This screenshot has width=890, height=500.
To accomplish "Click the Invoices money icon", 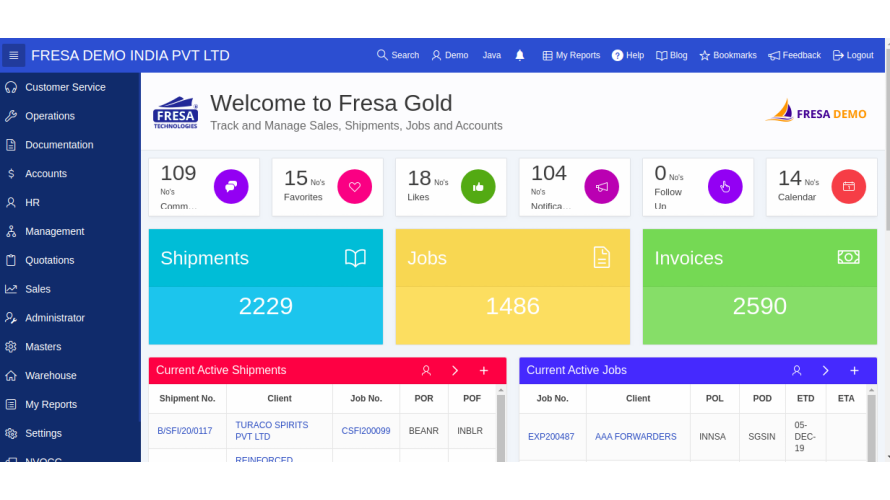I will [849, 257].
